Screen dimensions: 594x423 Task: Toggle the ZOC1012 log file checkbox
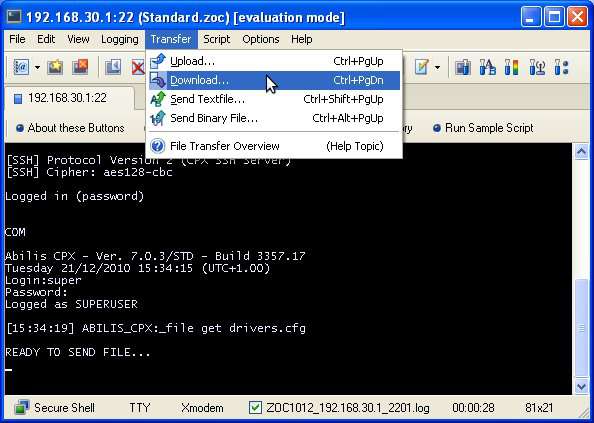point(255,408)
